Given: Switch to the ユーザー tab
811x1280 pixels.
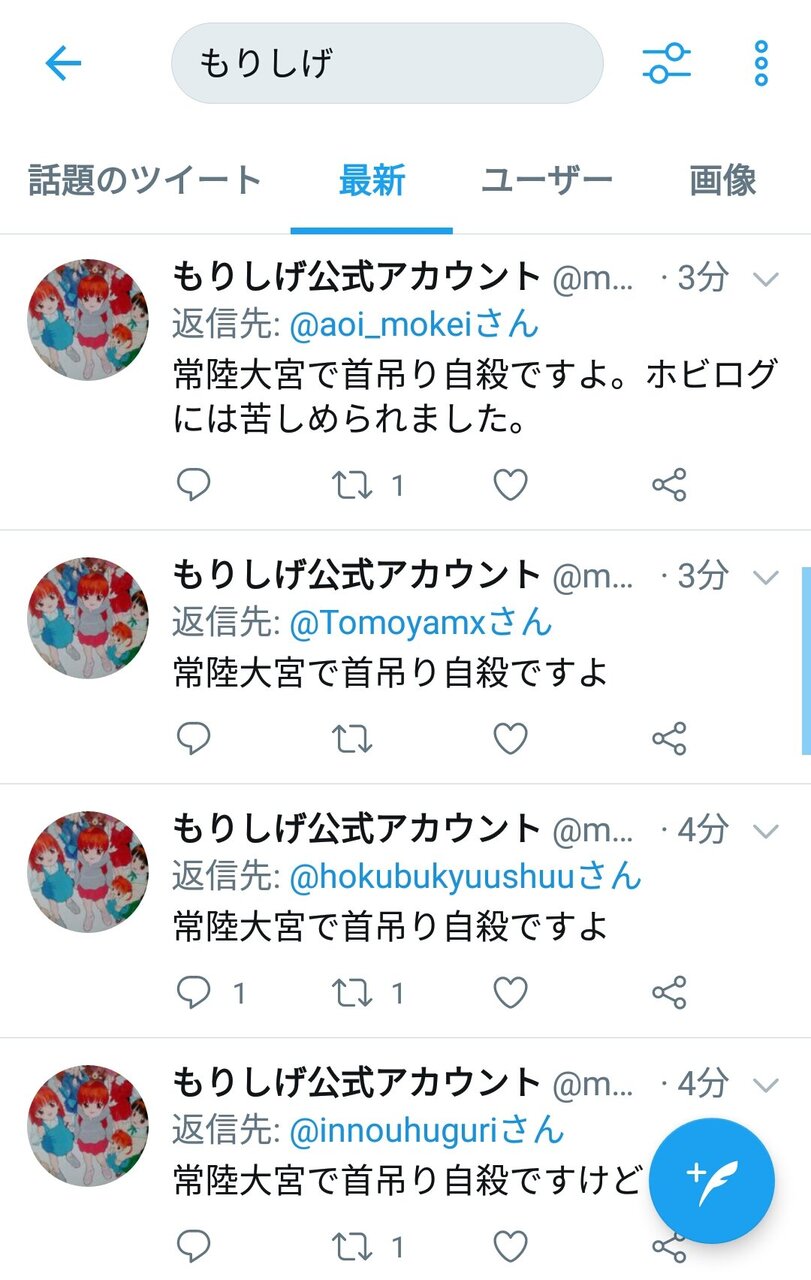Looking at the screenshot, I should (547, 181).
